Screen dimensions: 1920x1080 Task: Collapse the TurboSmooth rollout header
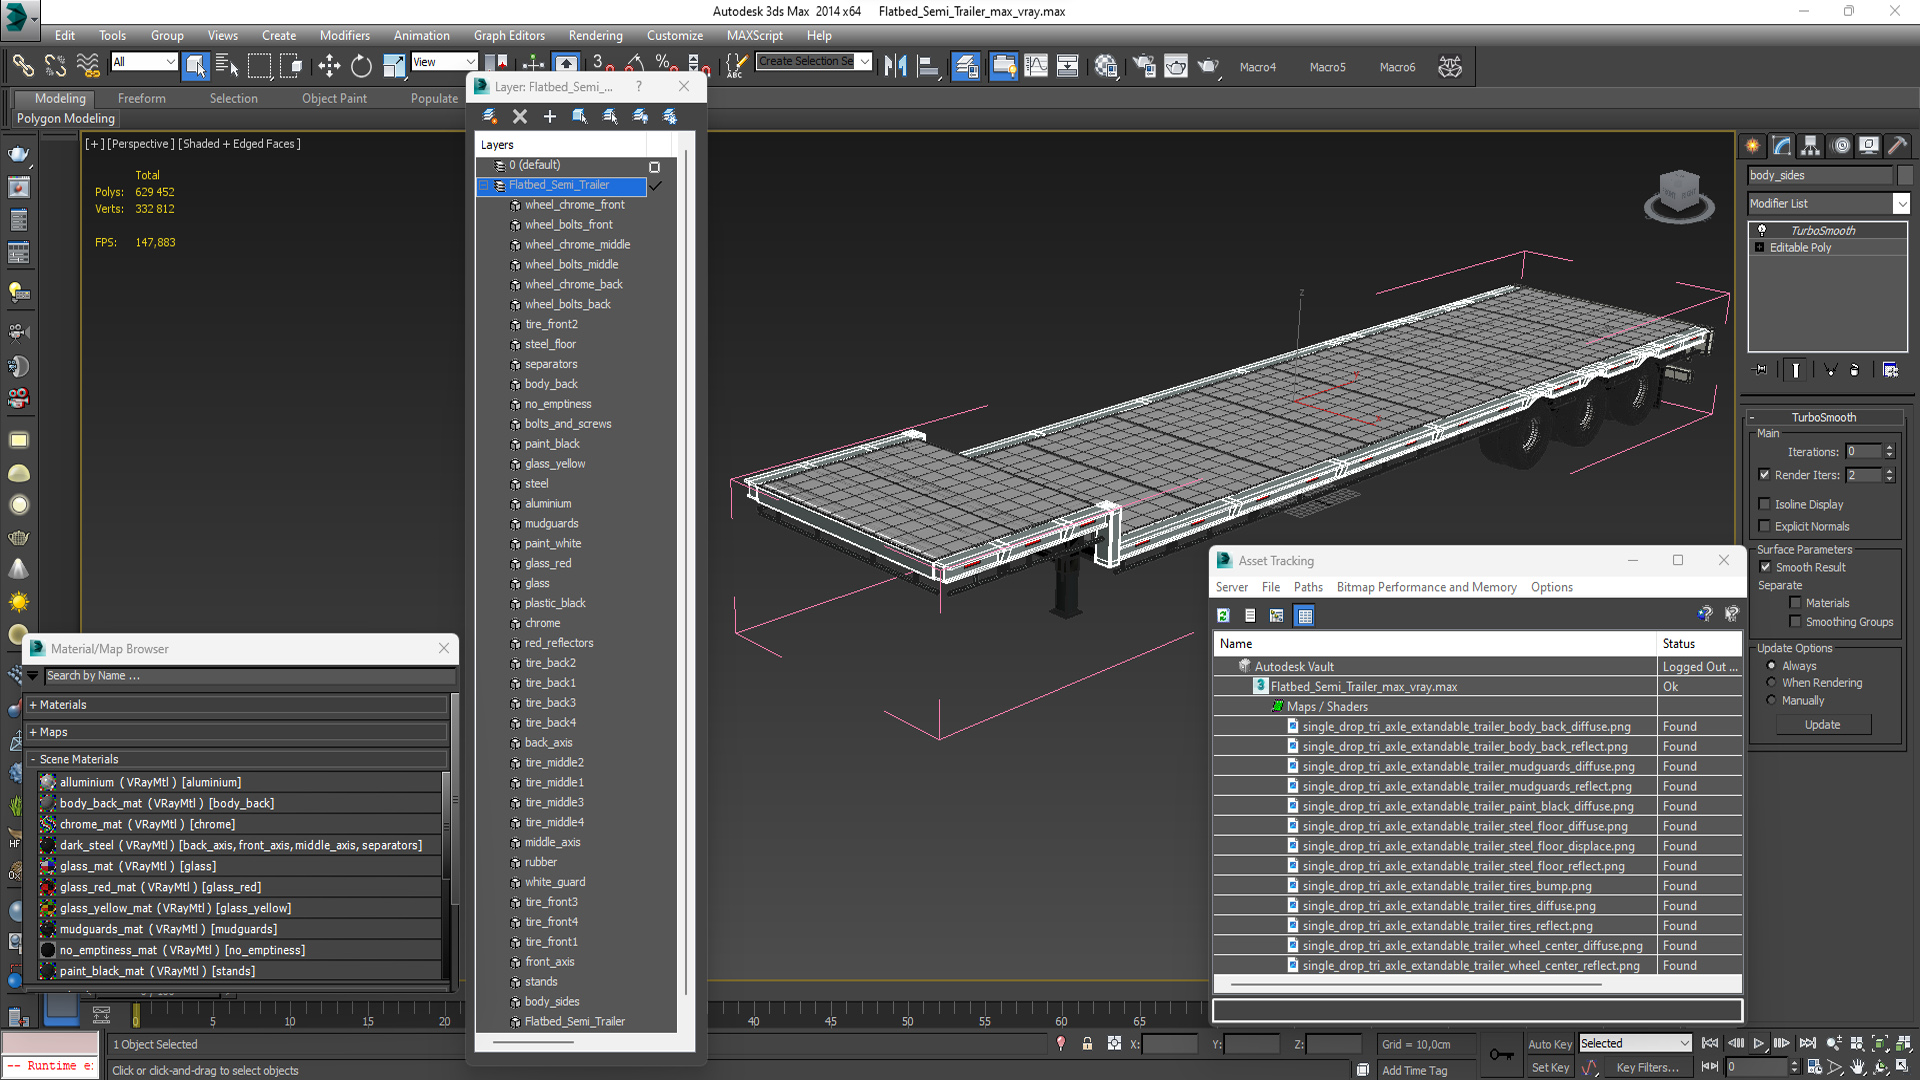[1824, 417]
